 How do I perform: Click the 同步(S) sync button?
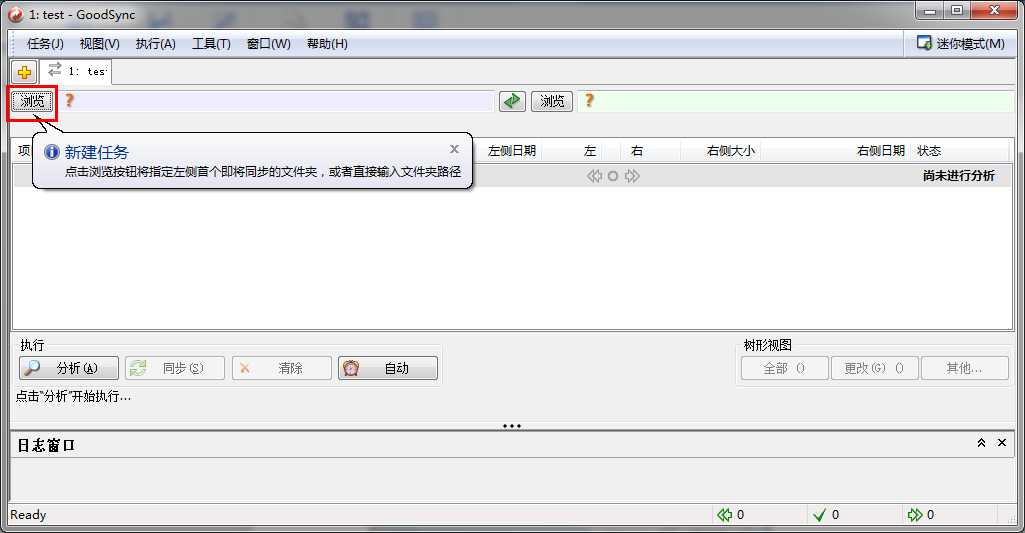tap(175, 368)
